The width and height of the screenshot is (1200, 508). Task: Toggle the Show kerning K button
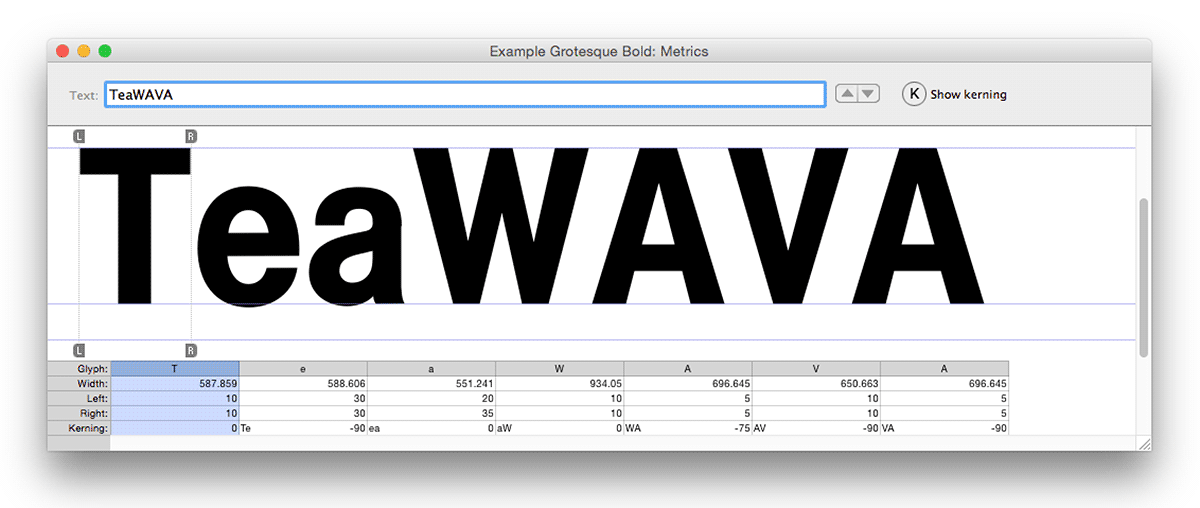click(x=914, y=94)
